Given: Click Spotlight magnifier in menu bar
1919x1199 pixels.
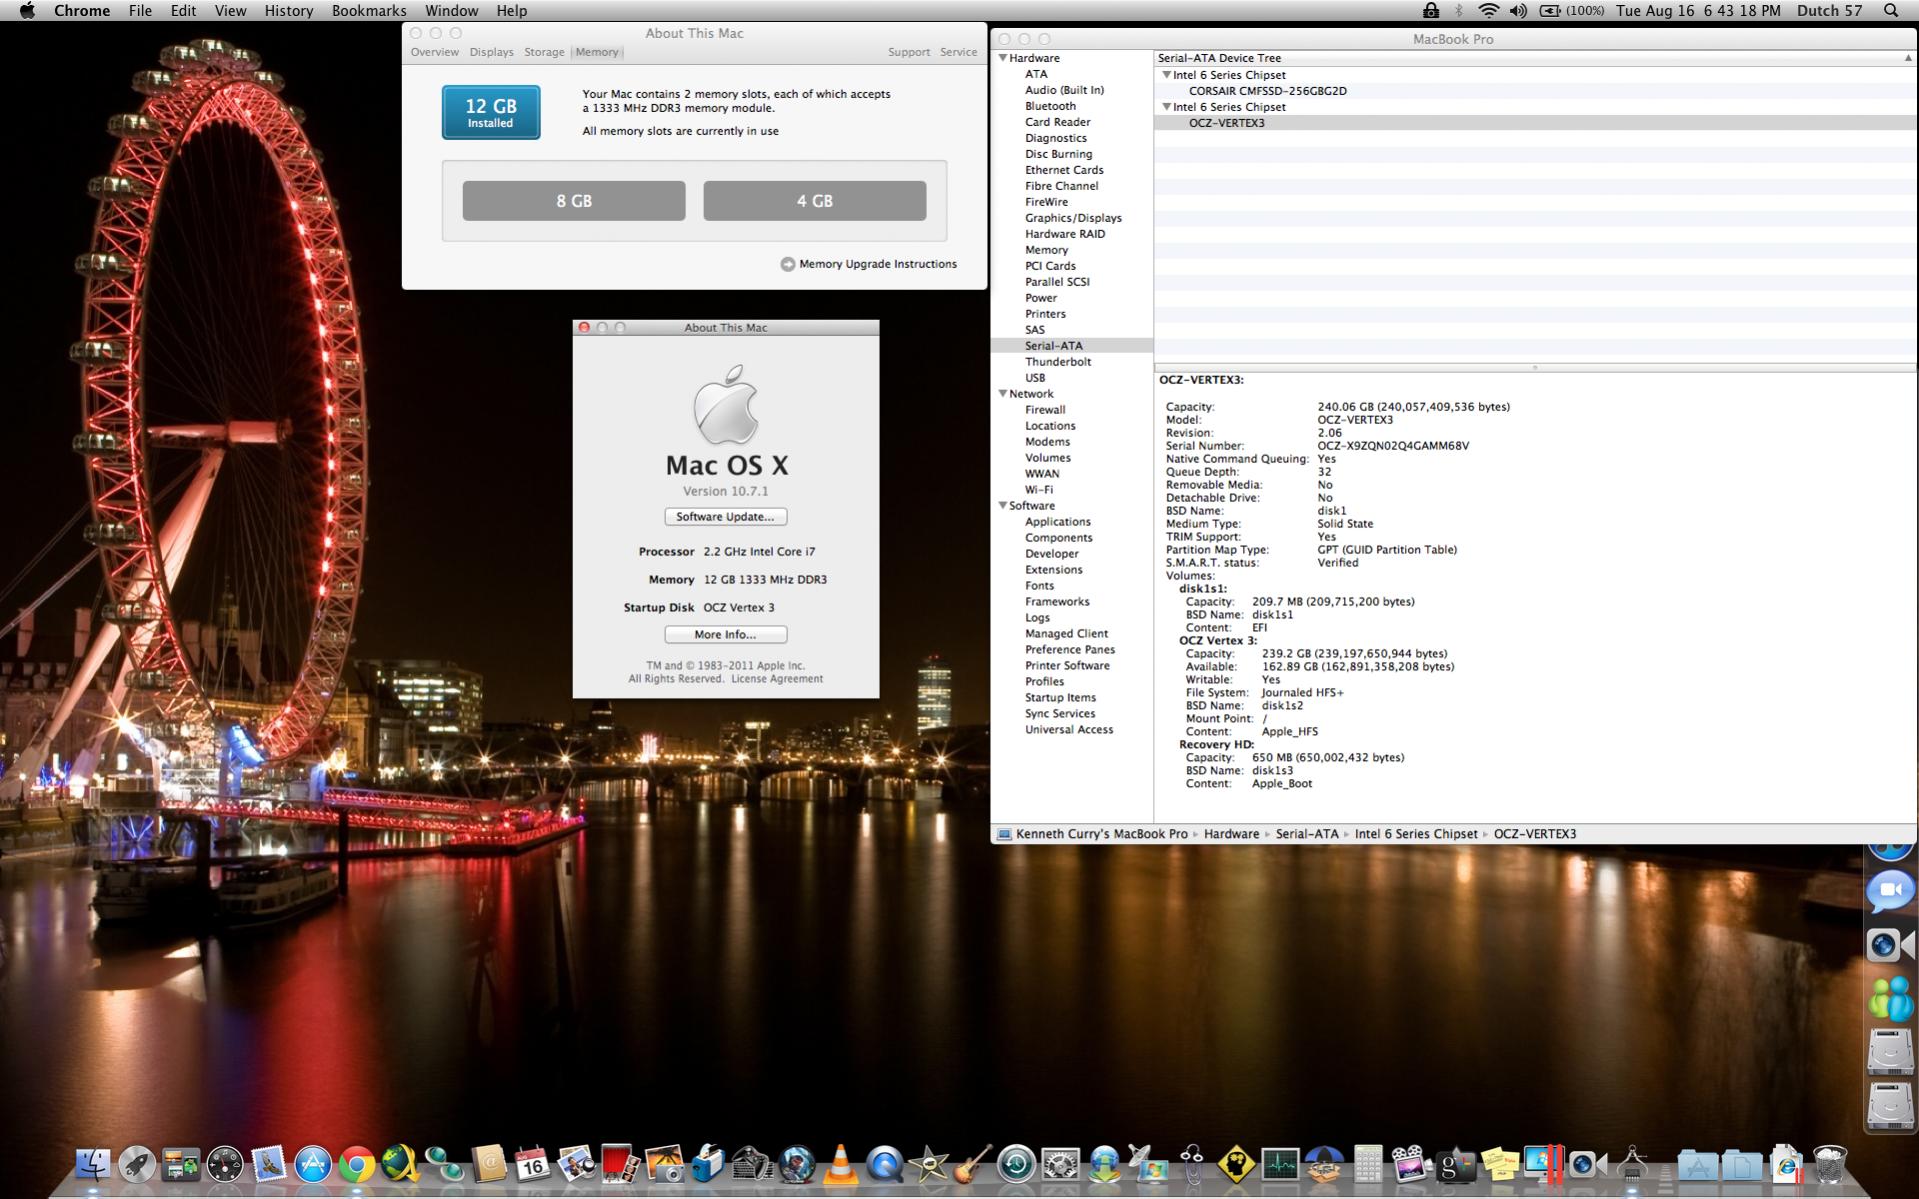Looking at the screenshot, I should pyautogui.click(x=1890, y=10).
